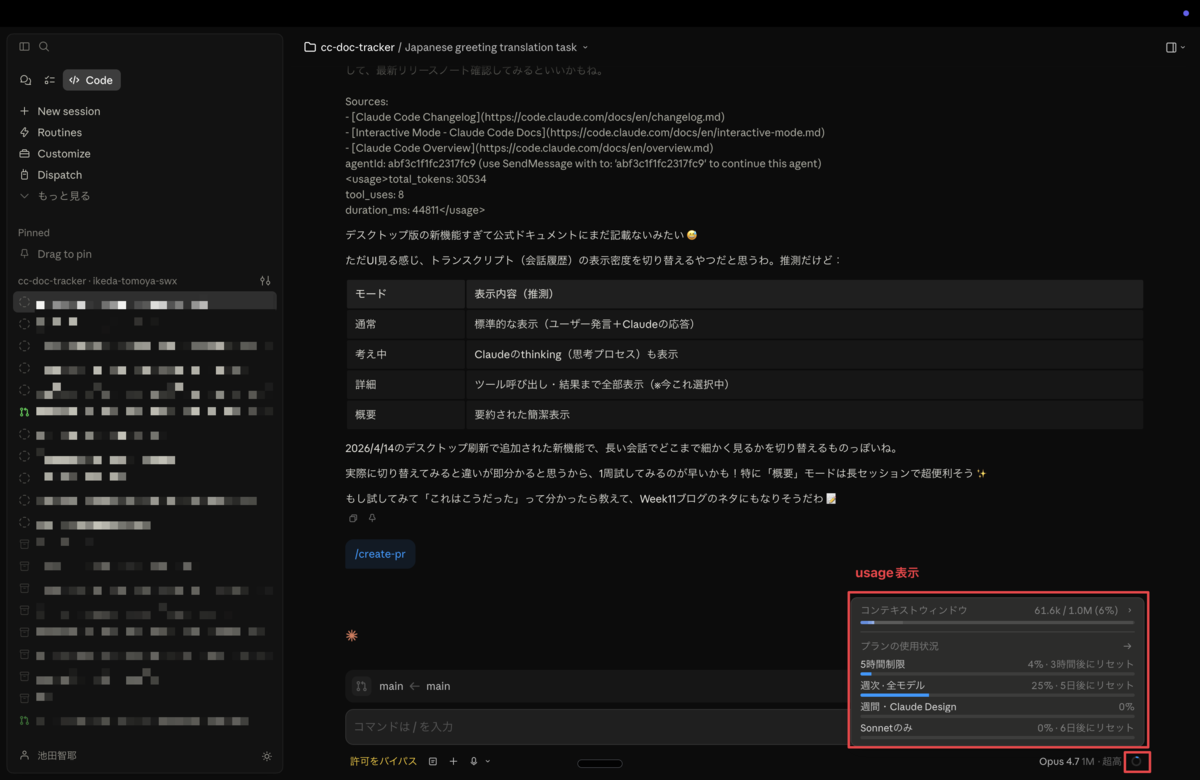Click the Sonnetのみ usage row

tap(997, 728)
